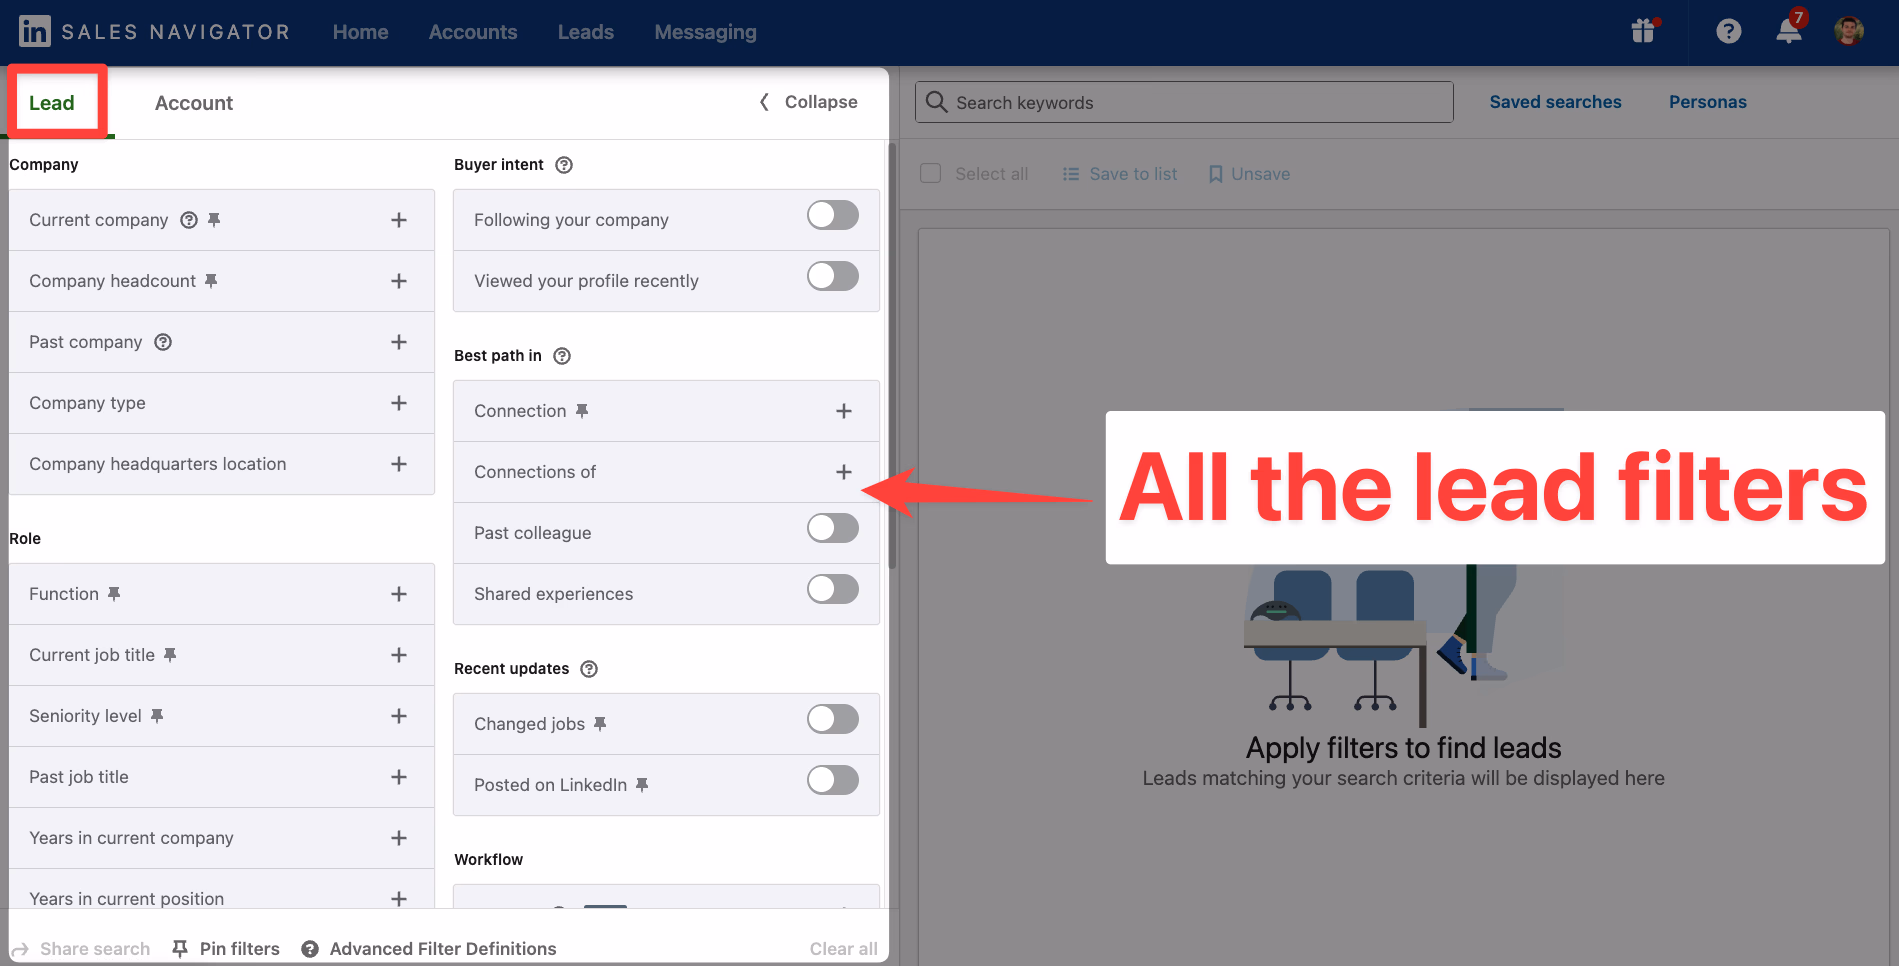Click the Buyer intent help icon
This screenshot has width=1899, height=966.
564,165
